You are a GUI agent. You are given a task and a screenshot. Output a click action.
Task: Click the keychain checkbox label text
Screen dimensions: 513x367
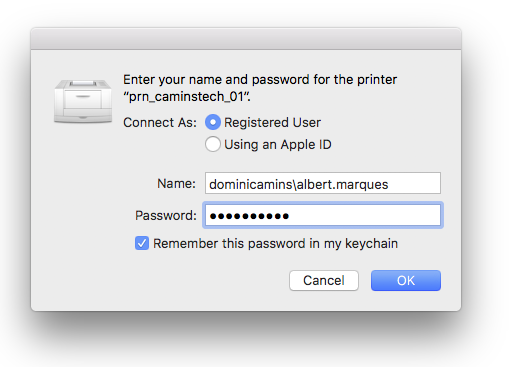pyautogui.click(x=275, y=244)
